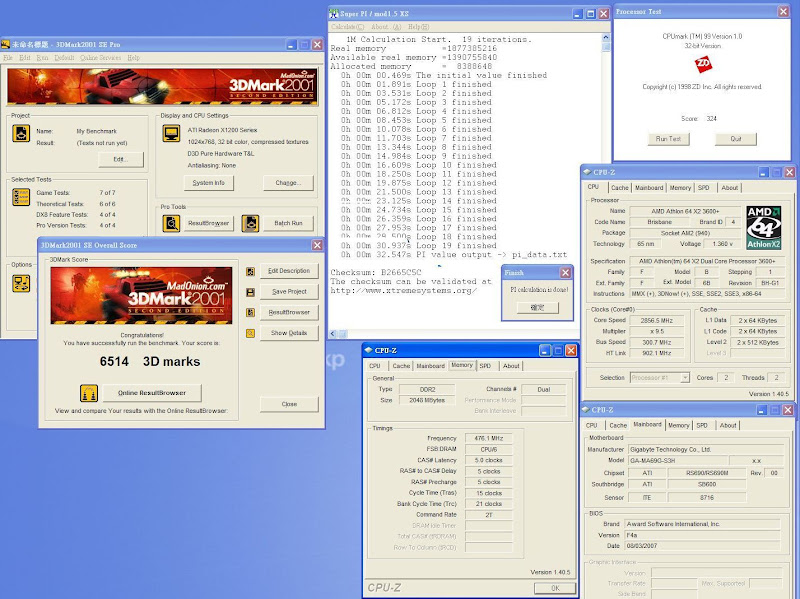Switch to Cache tab in CPU-Z Mainboard window
Viewport: 800px width, 599px height.
tap(618, 426)
